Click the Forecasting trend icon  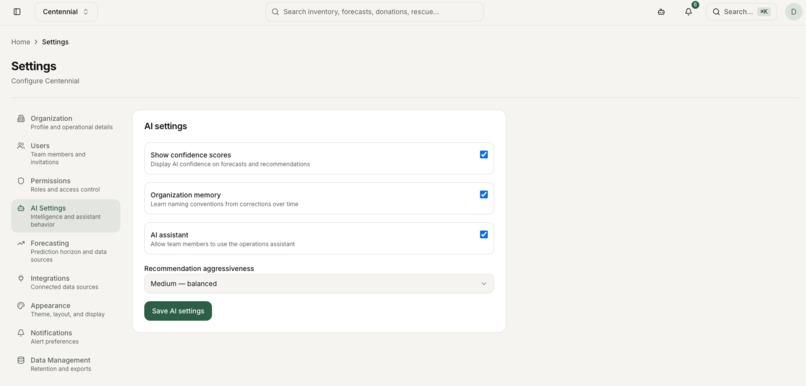[x=21, y=243]
